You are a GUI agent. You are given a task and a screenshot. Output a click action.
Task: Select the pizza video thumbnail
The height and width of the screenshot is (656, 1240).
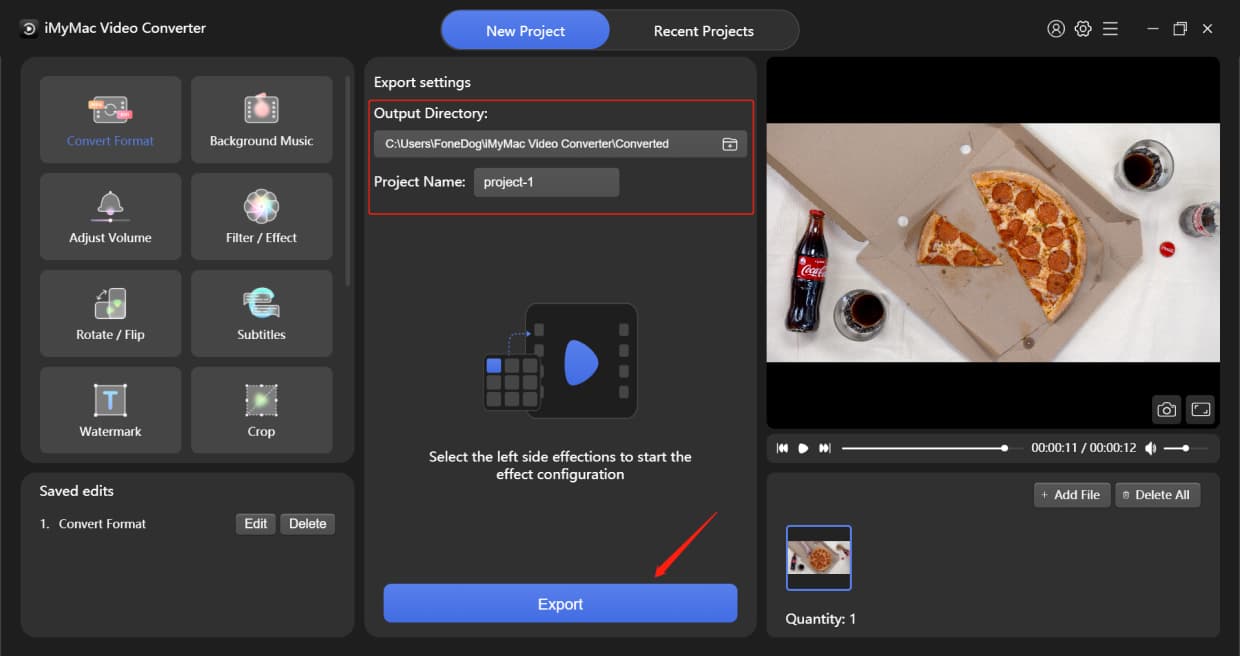(819, 557)
